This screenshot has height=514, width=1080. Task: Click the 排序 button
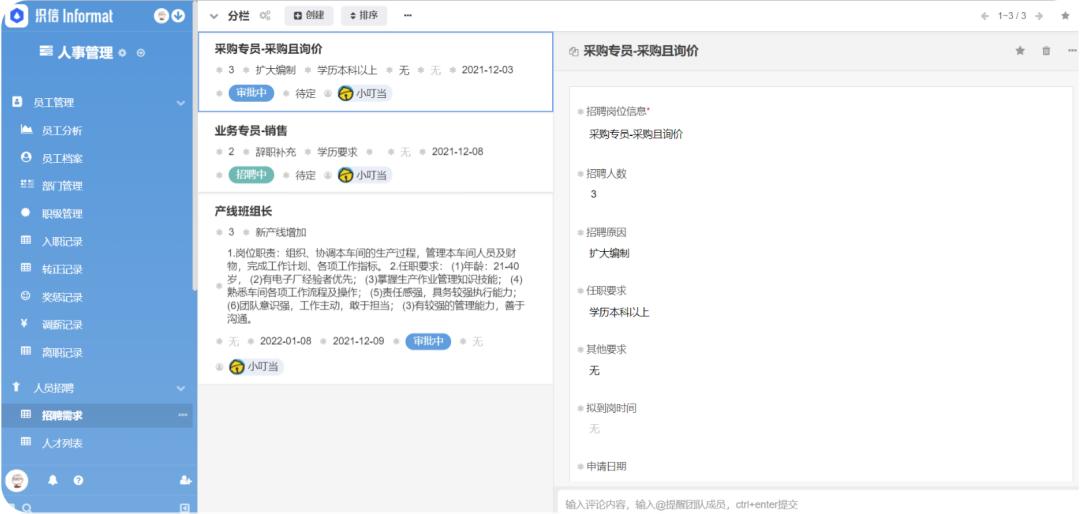(364, 16)
